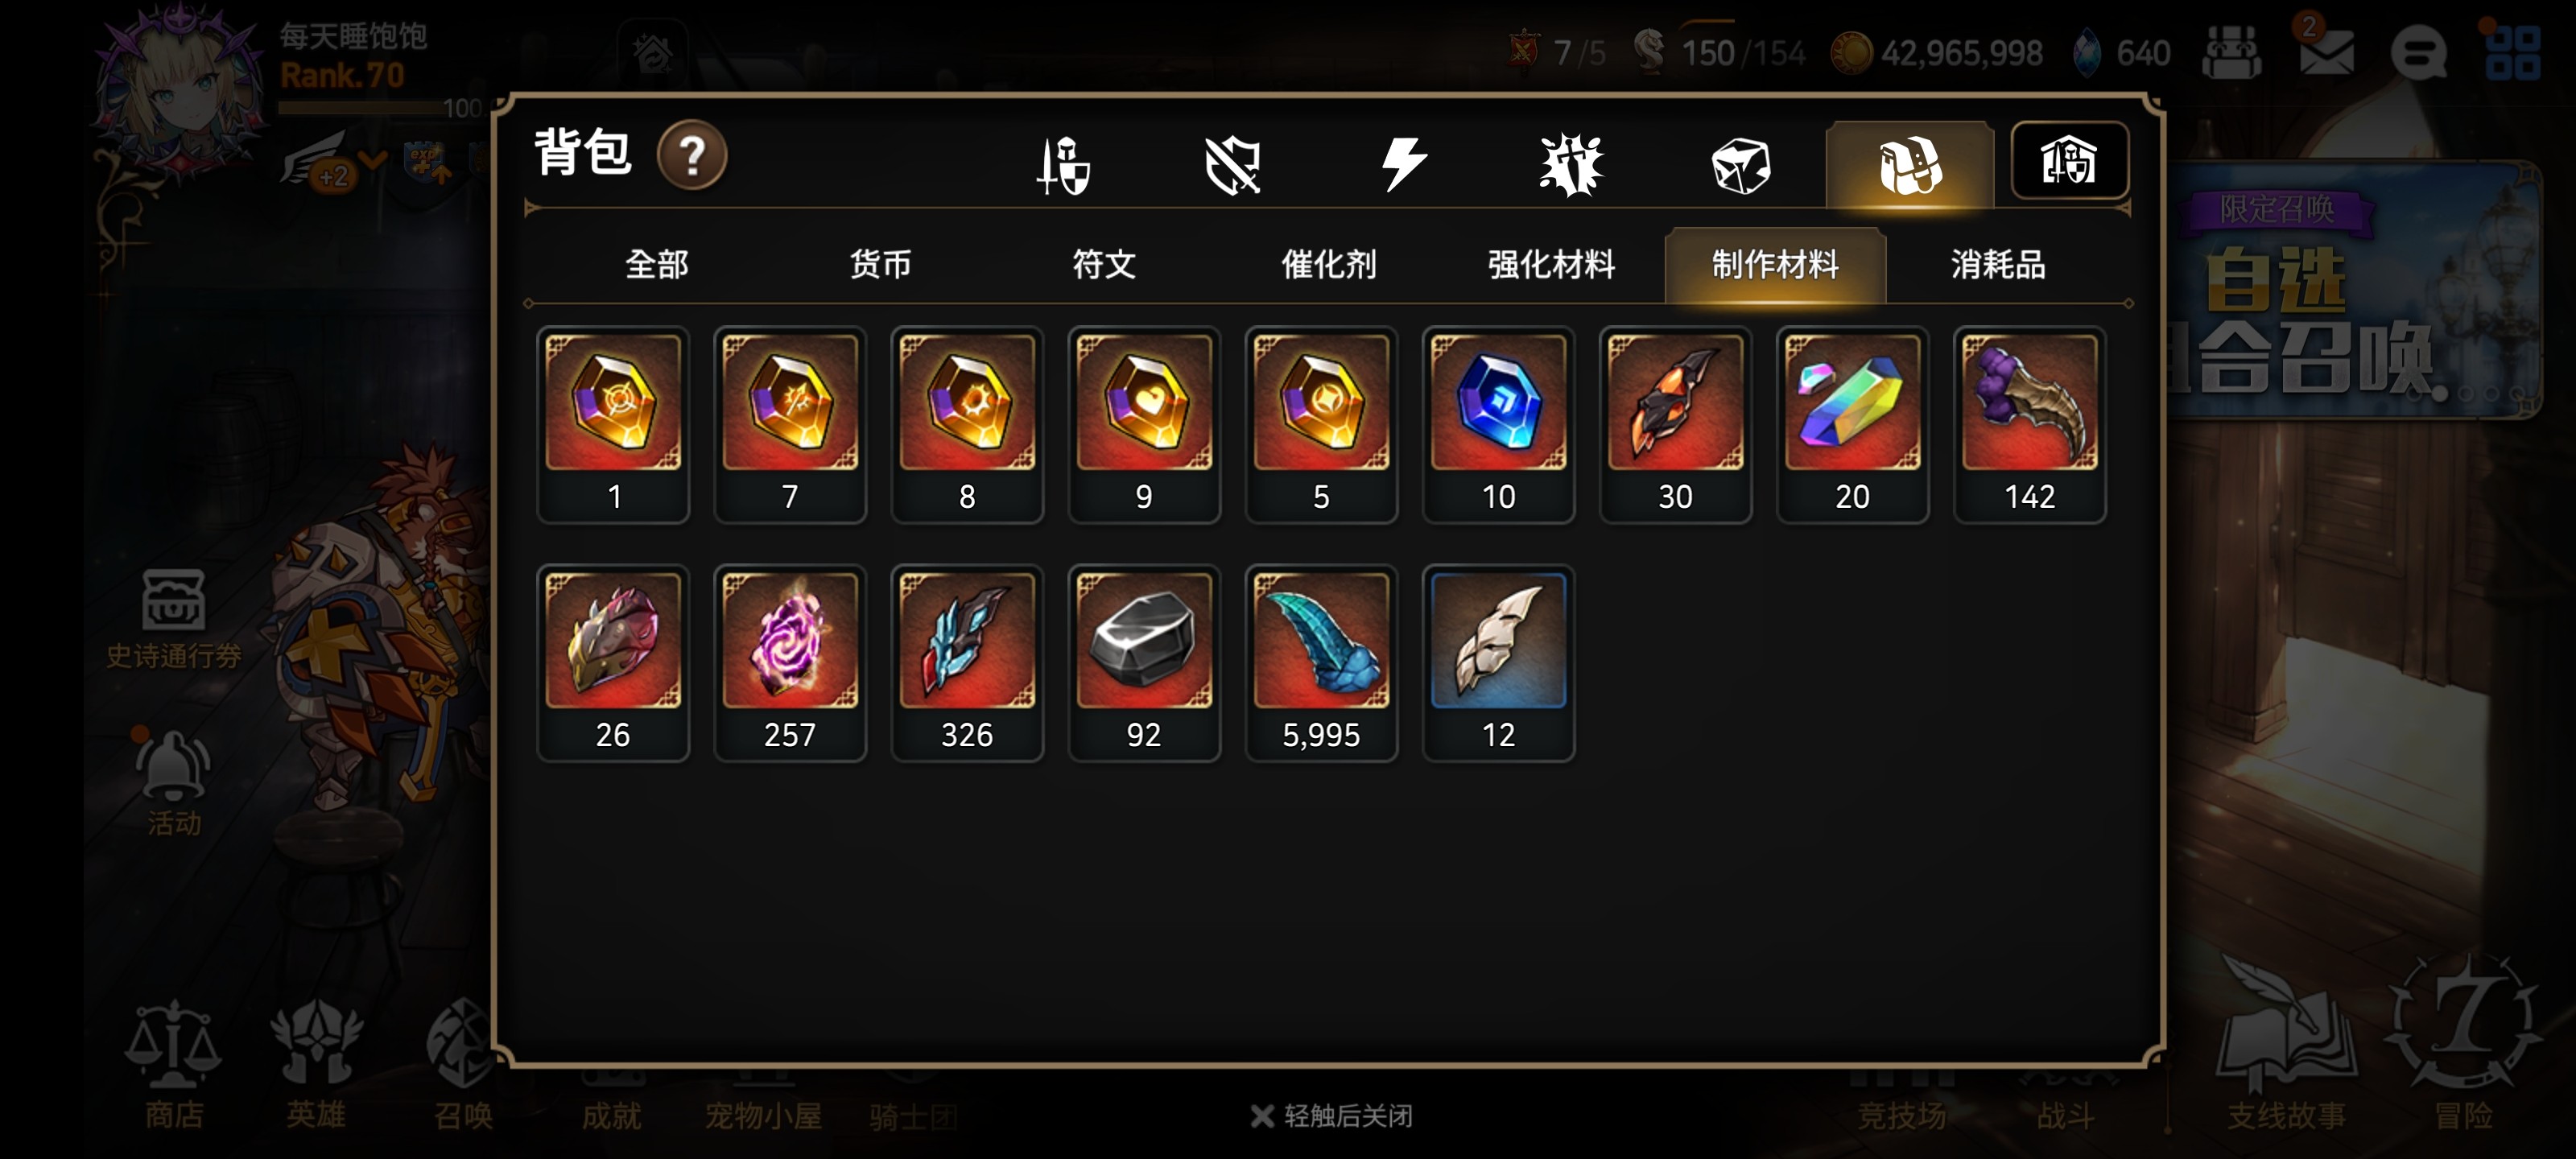Open the dice cube inventory category
Image resolution: width=2576 pixels, height=1159 pixels.
pyautogui.click(x=1740, y=165)
